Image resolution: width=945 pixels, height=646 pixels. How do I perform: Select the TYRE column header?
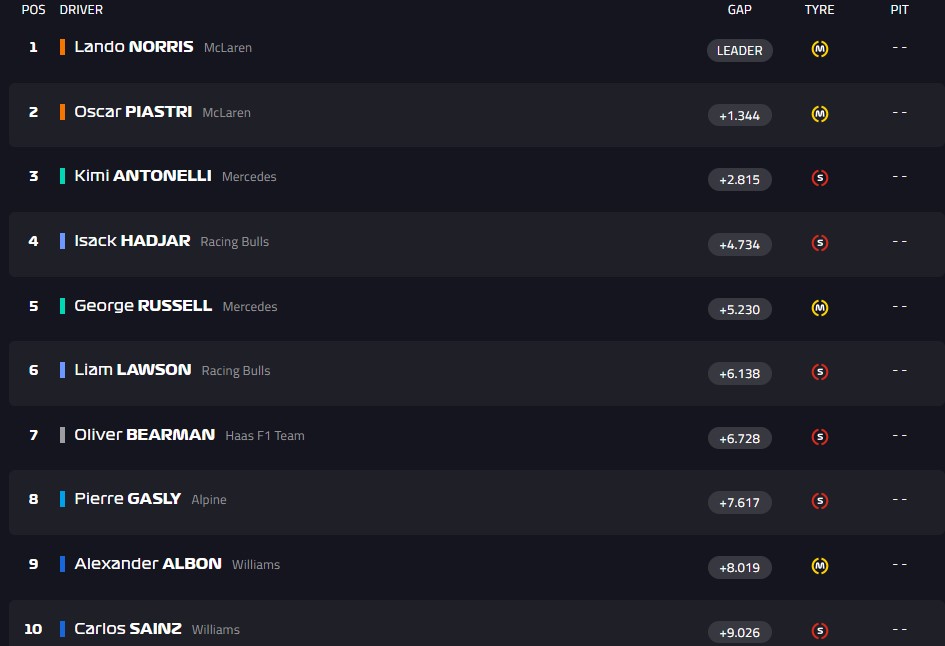(819, 10)
